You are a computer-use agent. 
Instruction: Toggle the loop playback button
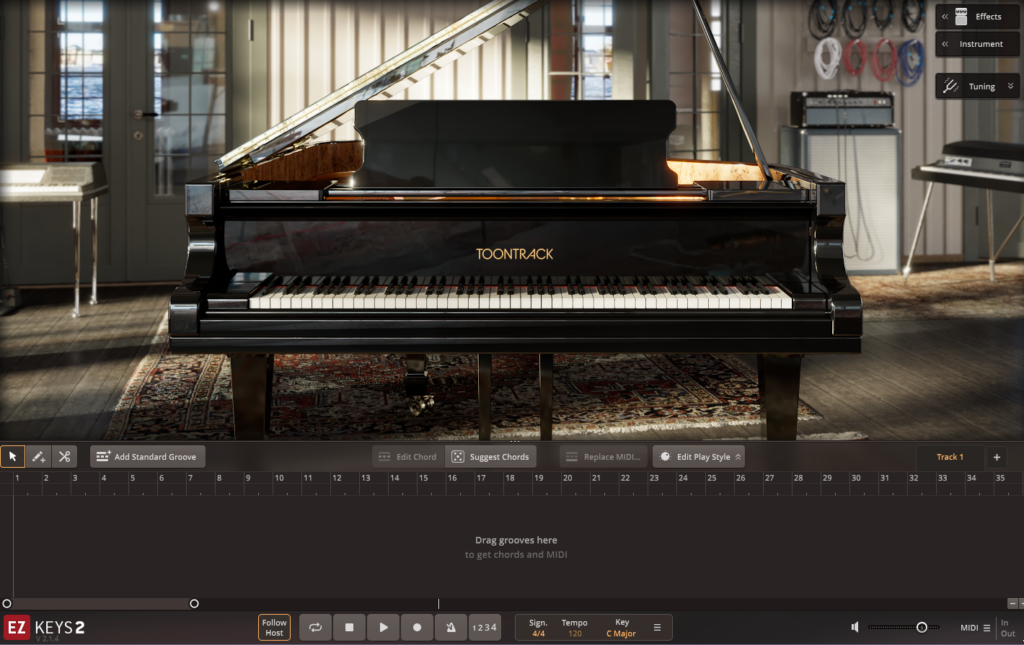tap(315, 627)
